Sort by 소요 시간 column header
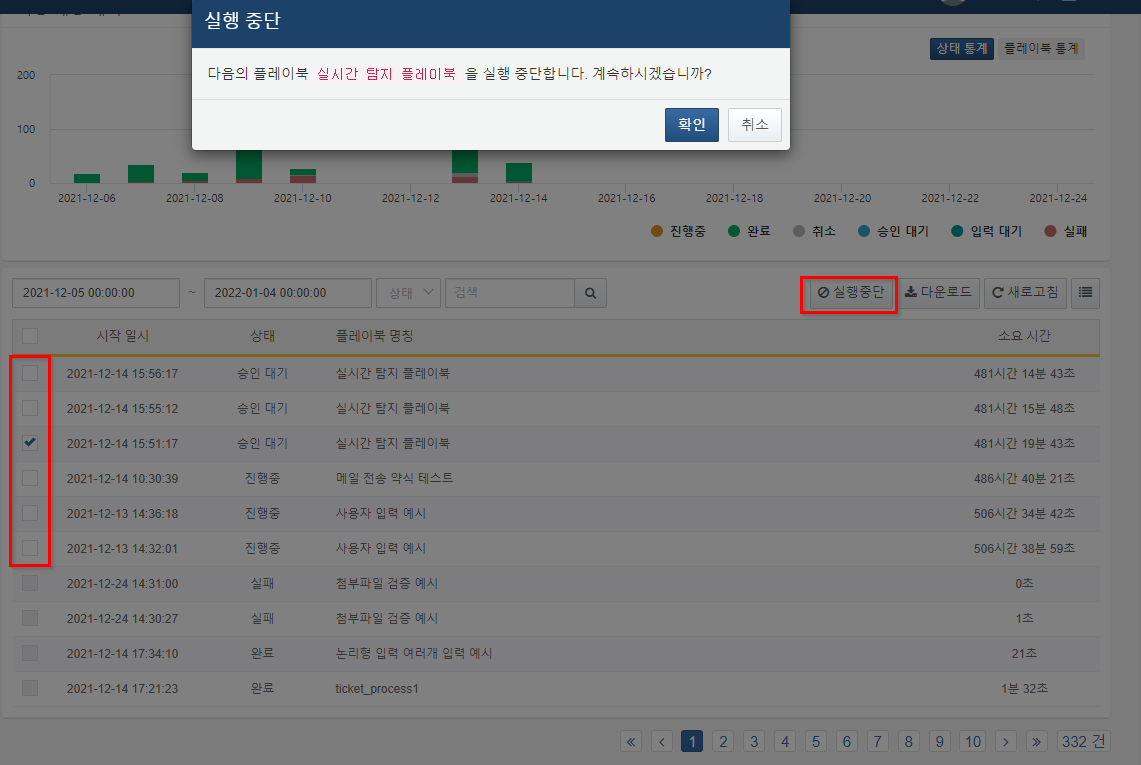The height and width of the screenshot is (765, 1141). 1024,336
